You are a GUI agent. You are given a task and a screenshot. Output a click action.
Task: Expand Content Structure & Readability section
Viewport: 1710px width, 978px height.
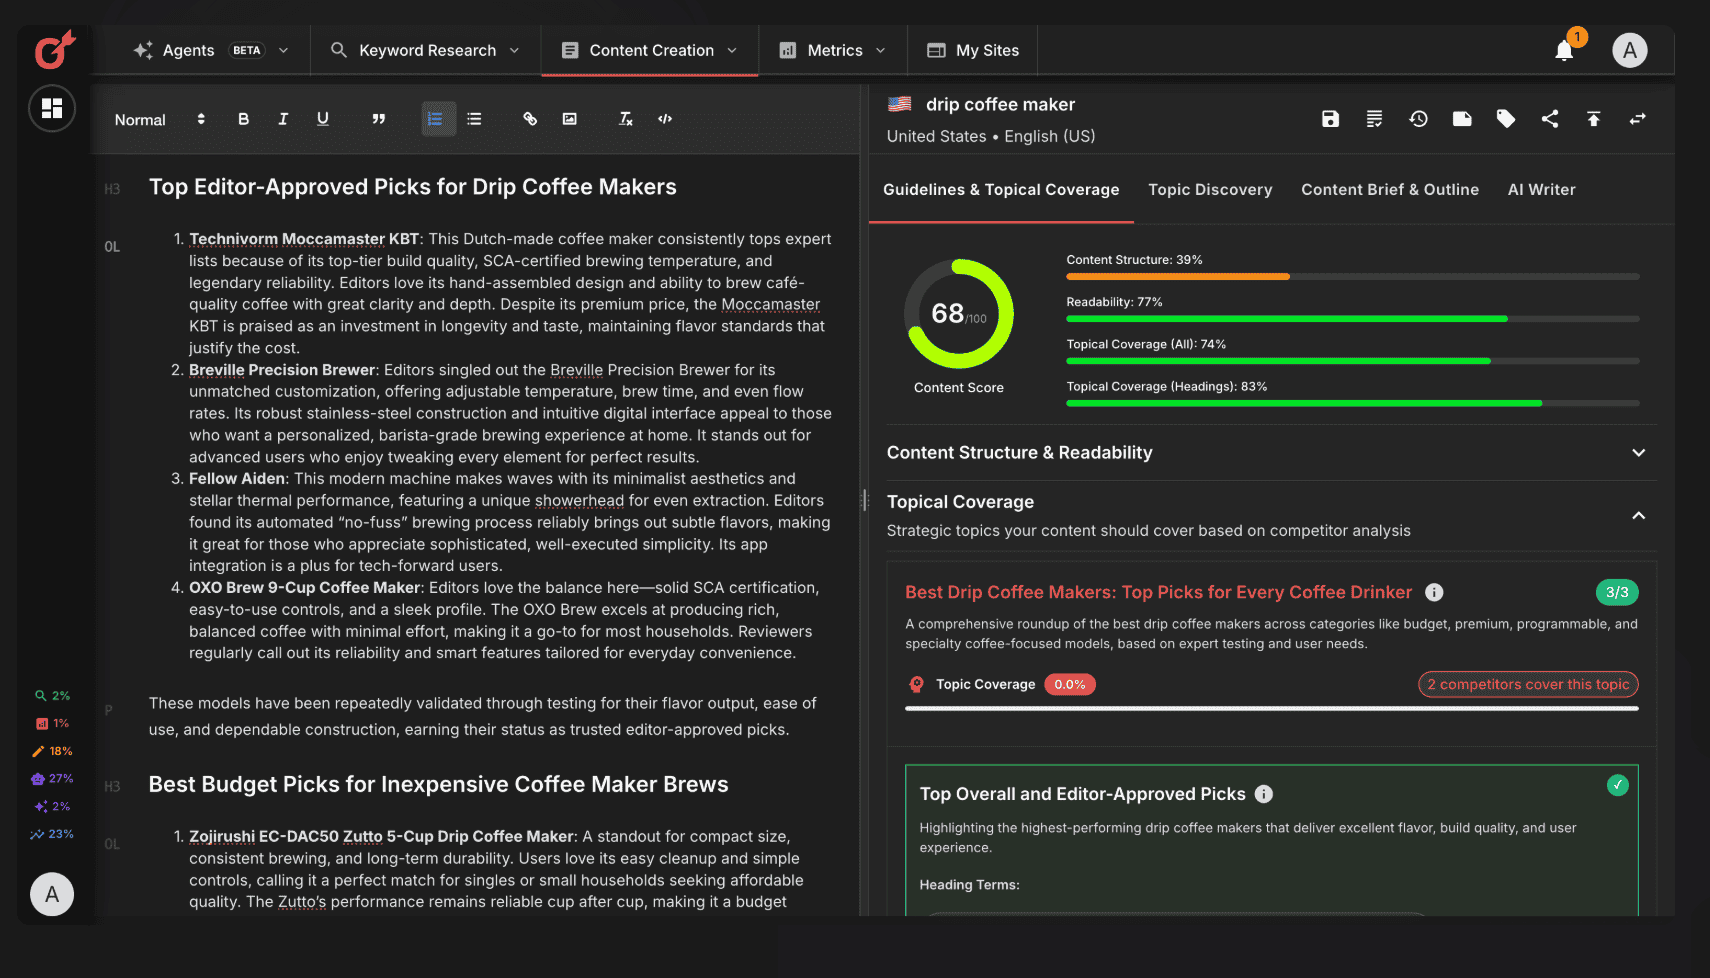point(1638,453)
